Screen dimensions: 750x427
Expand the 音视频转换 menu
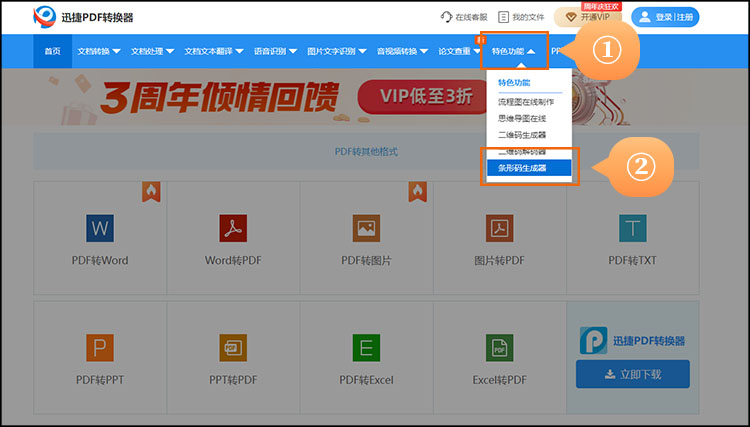point(402,51)
